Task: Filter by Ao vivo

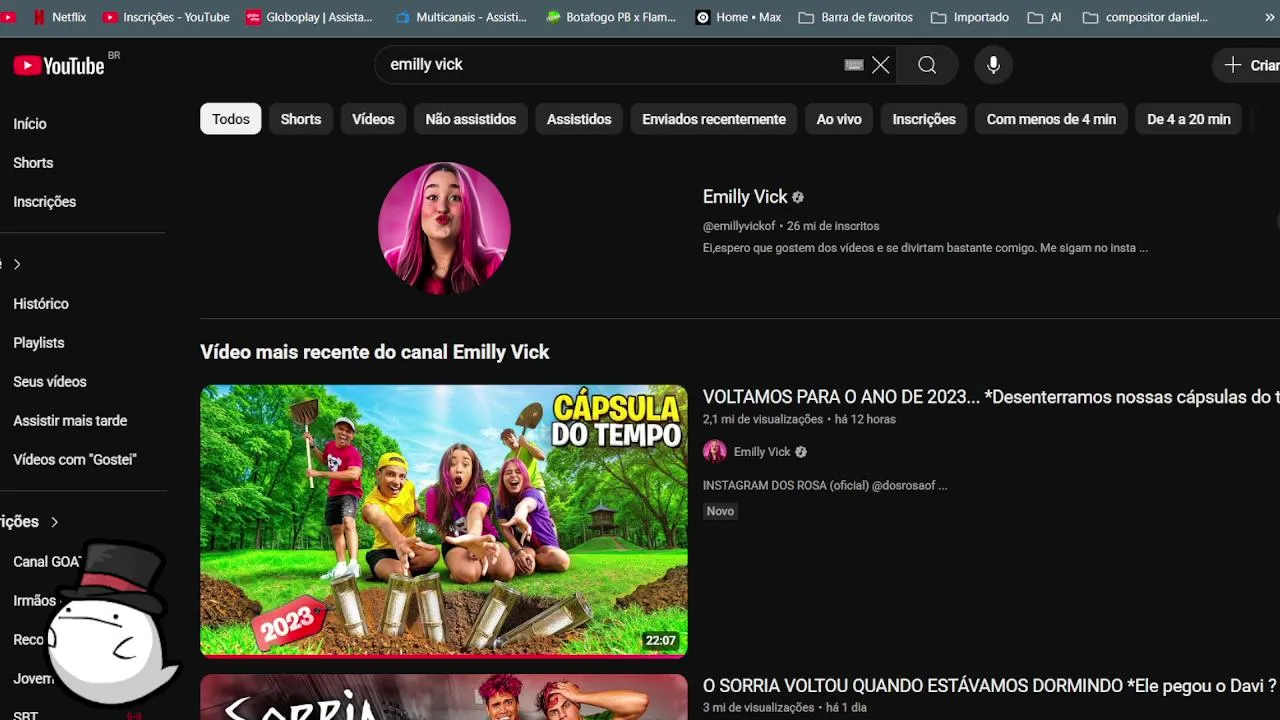Action: click(839, 119)
